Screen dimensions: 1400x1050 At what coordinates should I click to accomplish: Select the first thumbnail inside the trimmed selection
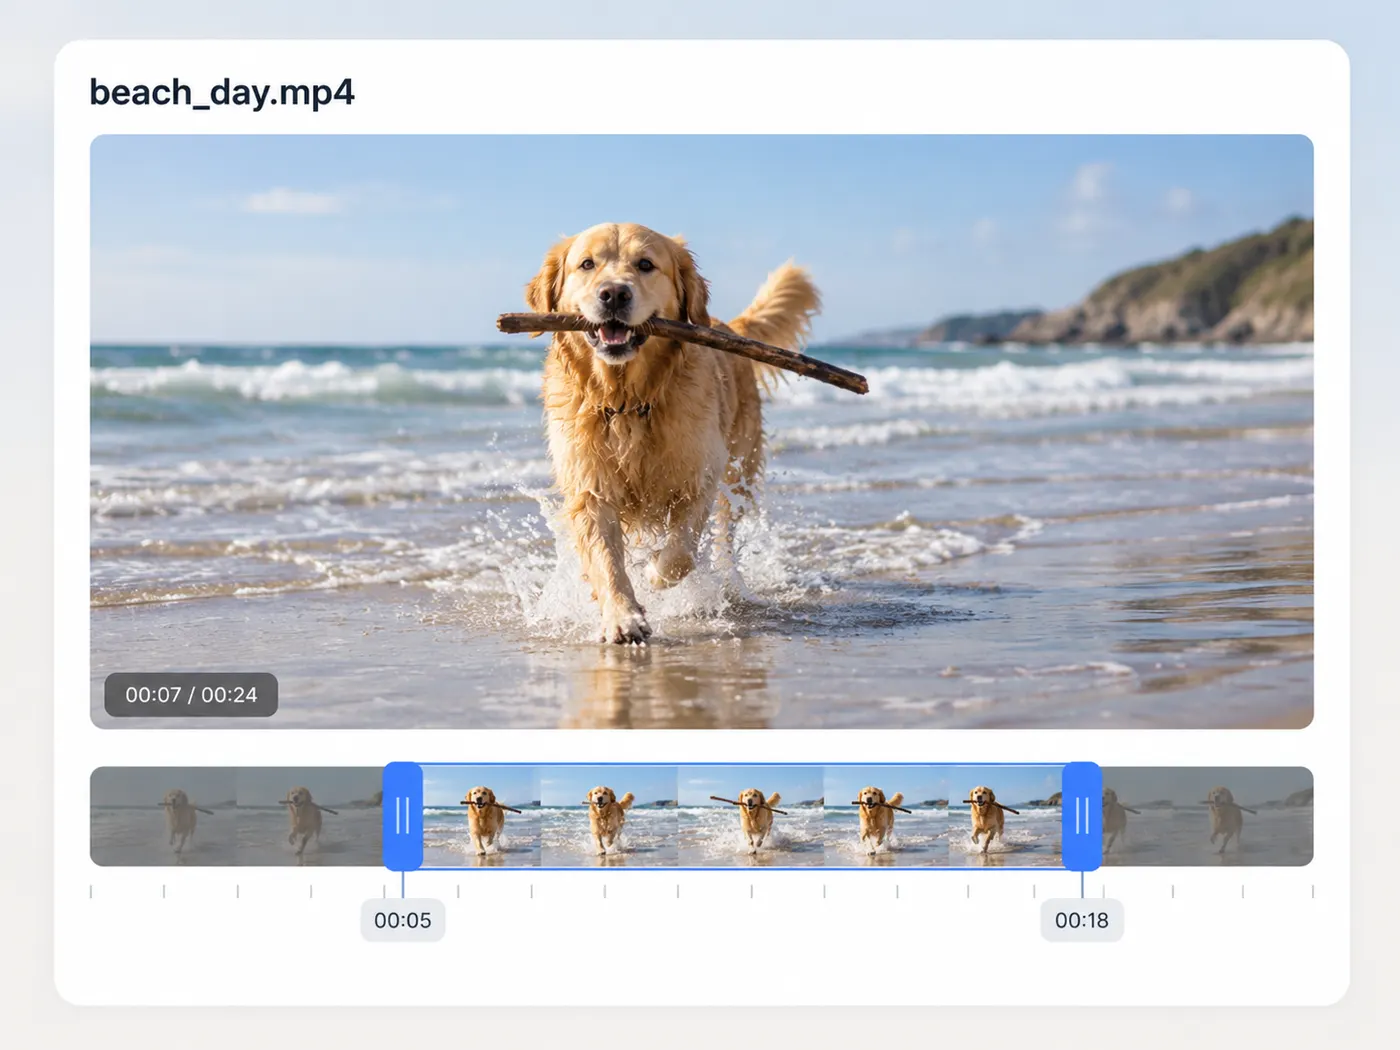click(481, 817)
